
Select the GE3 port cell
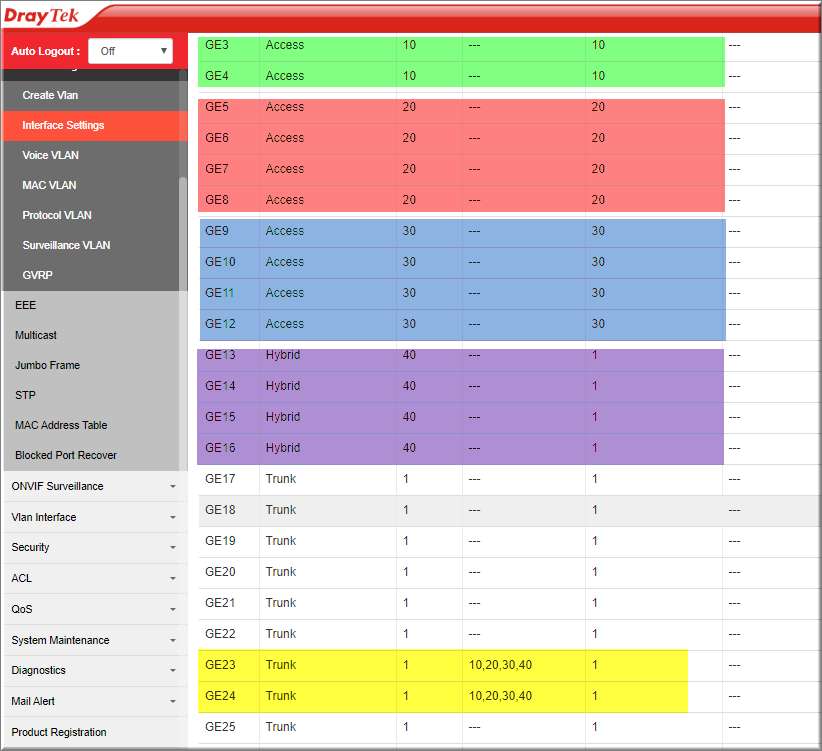tap(229, 45)
